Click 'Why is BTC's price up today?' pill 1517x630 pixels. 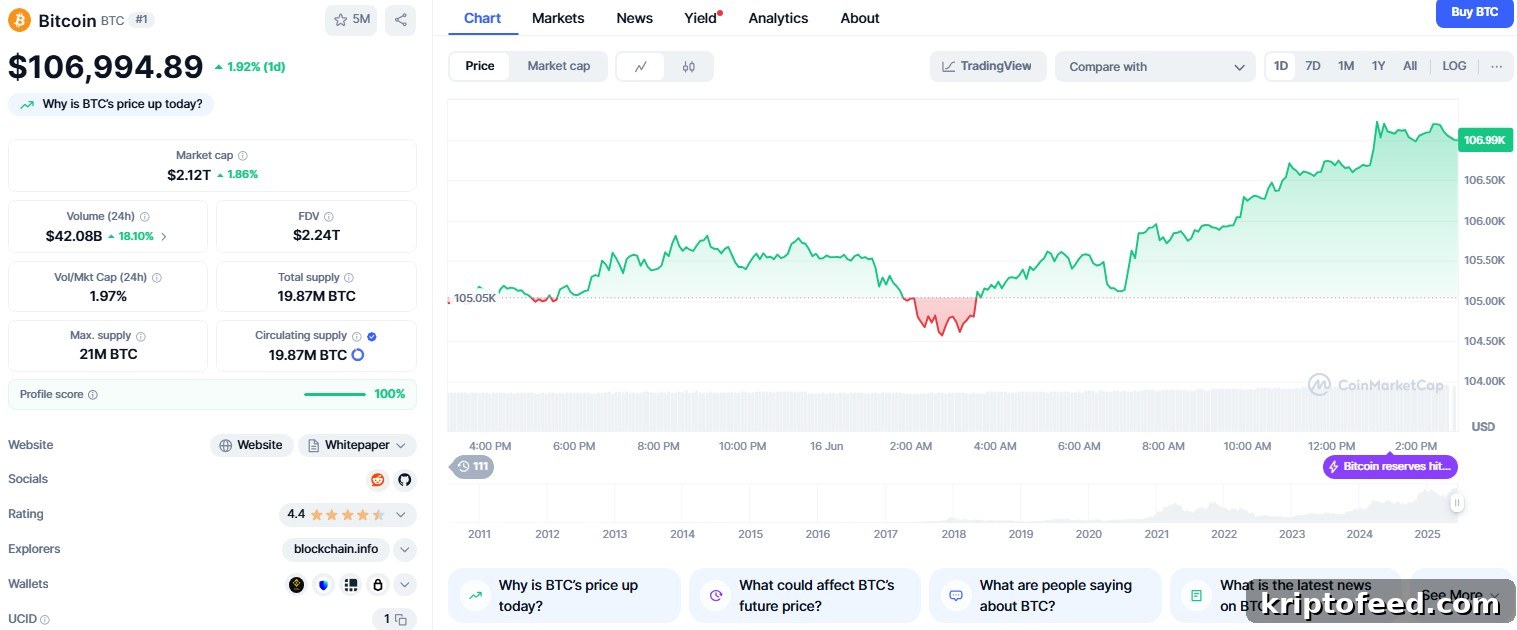pos(111,104)
